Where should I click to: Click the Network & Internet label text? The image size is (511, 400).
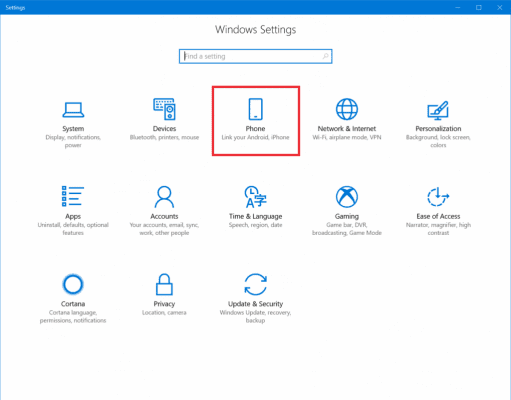click(x=347, y=129)
